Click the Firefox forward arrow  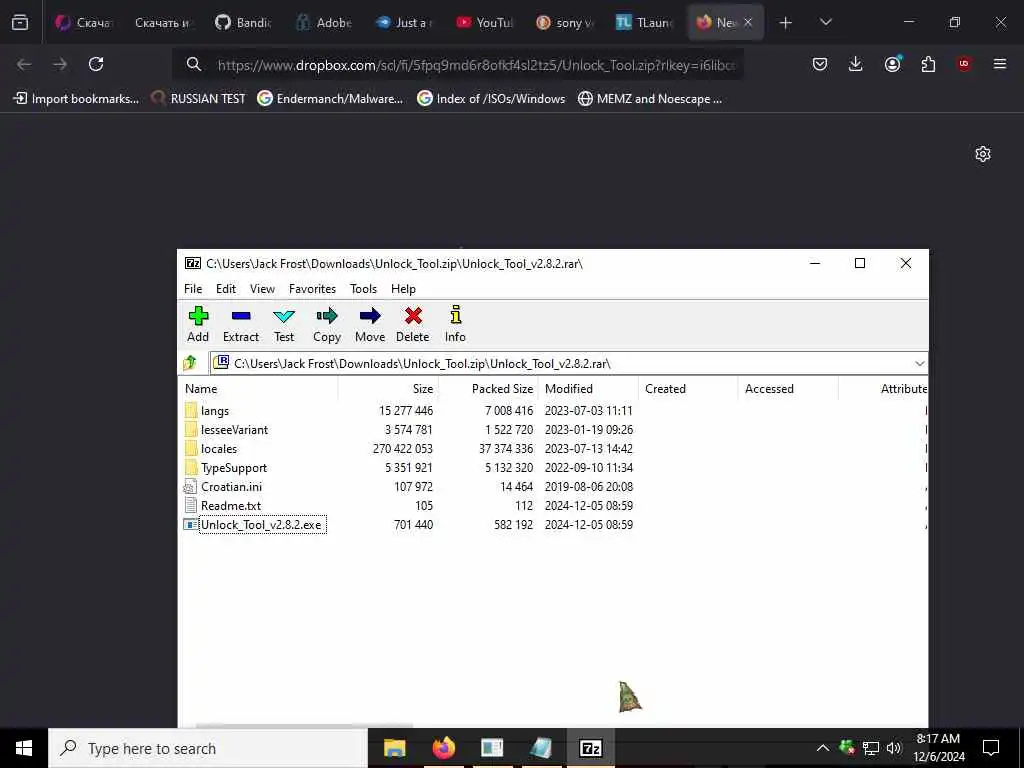60,64
